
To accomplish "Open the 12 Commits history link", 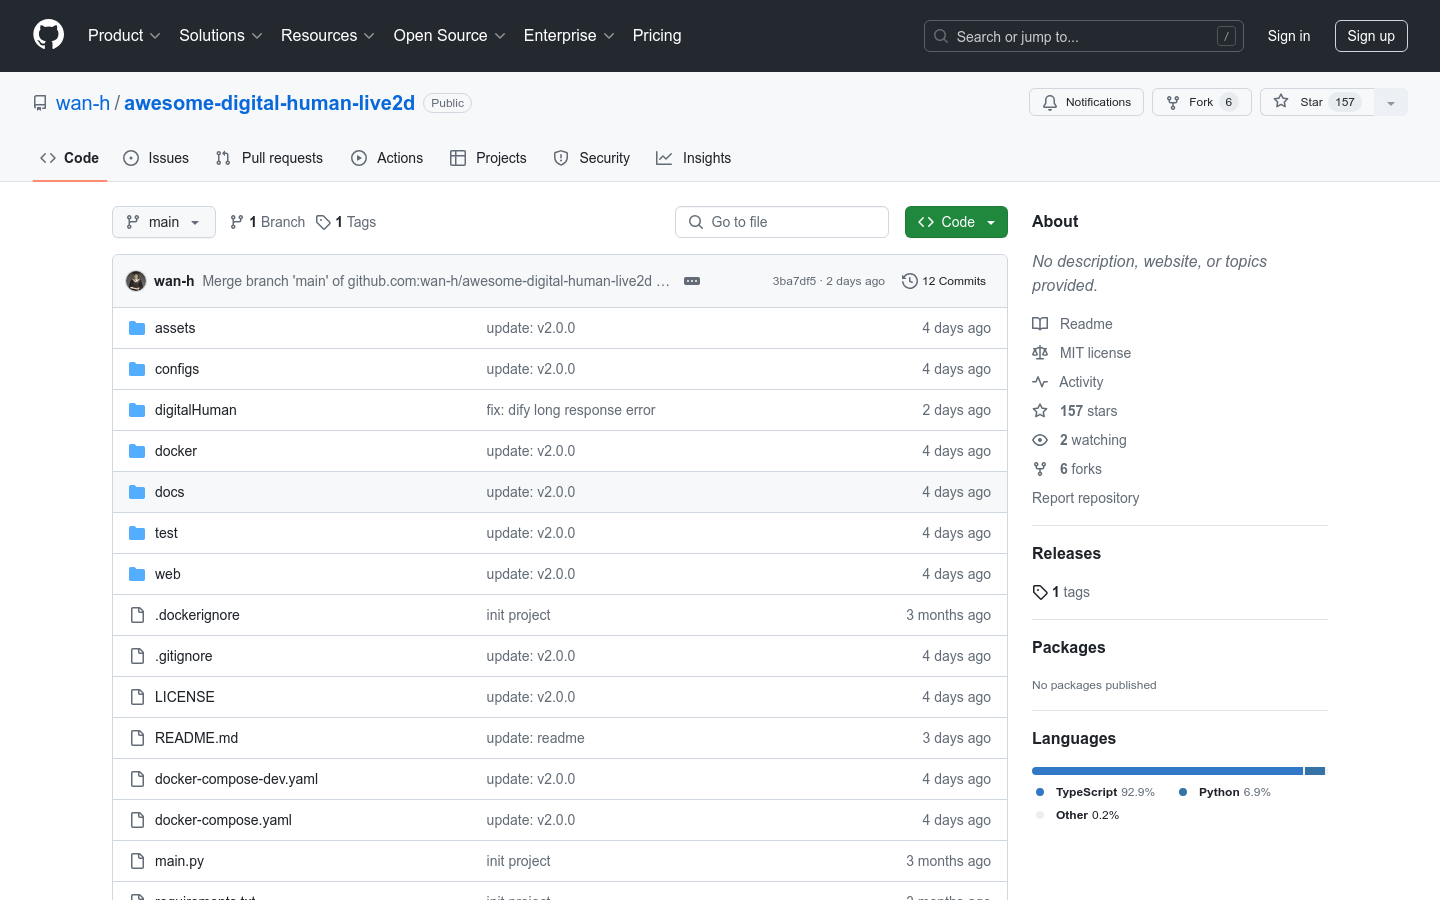I will tap(944, 281).
